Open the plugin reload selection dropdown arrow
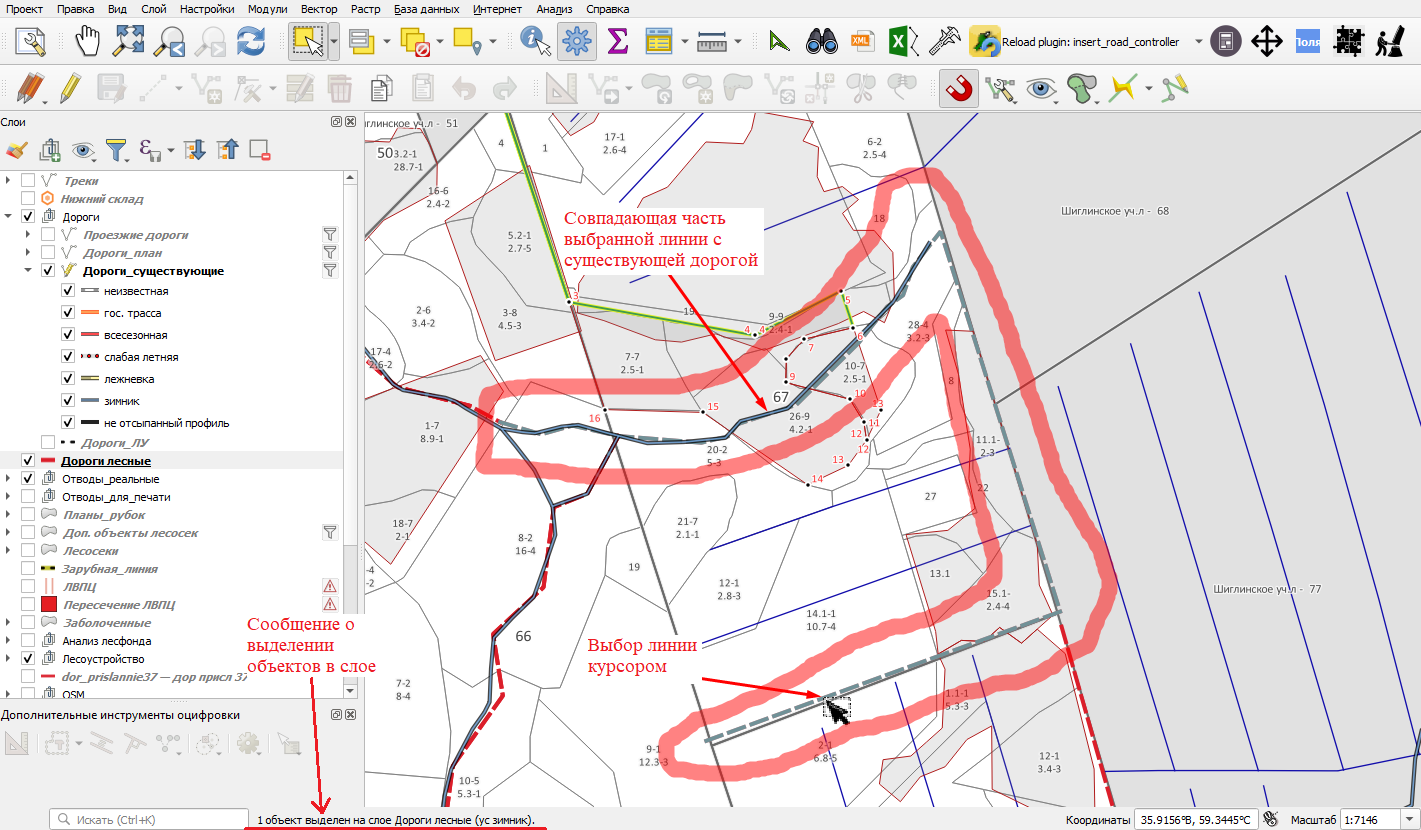This screenshot has width=1421, height=830. [1199, 42]
